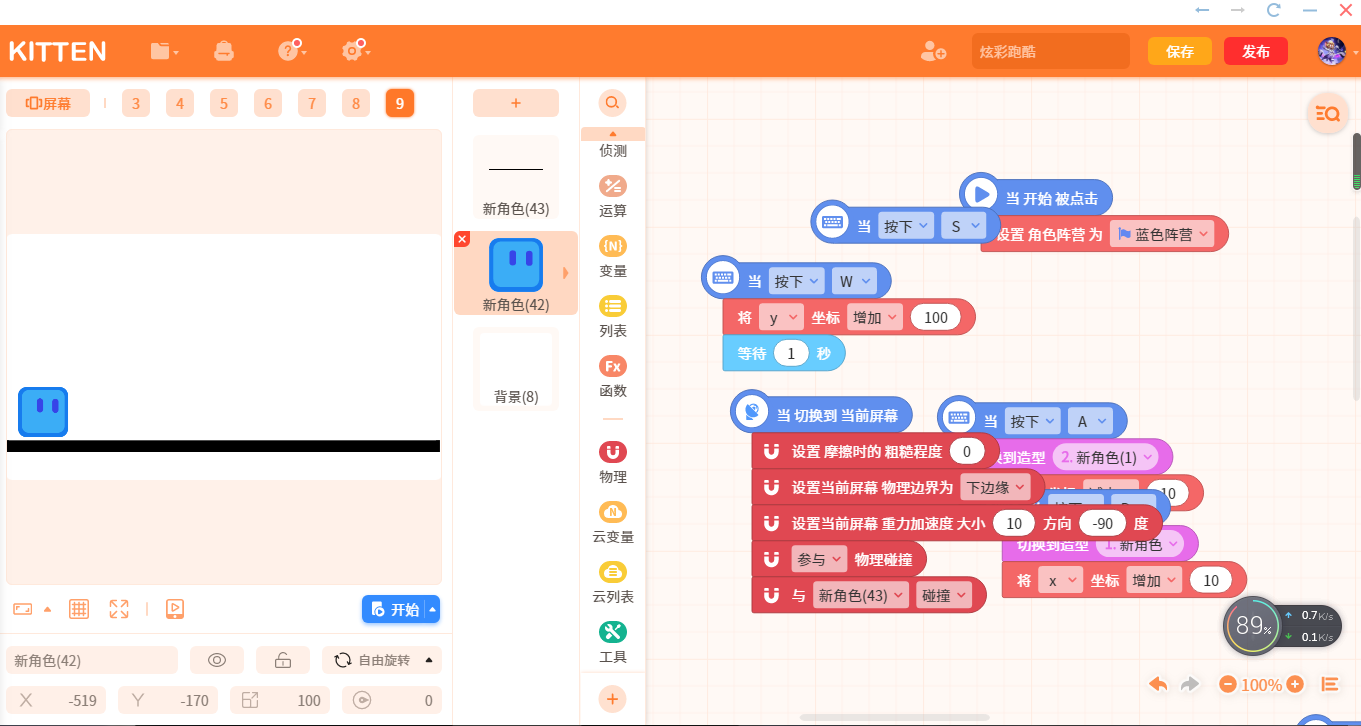Click the 发布 publish button

pos(1256,51)
